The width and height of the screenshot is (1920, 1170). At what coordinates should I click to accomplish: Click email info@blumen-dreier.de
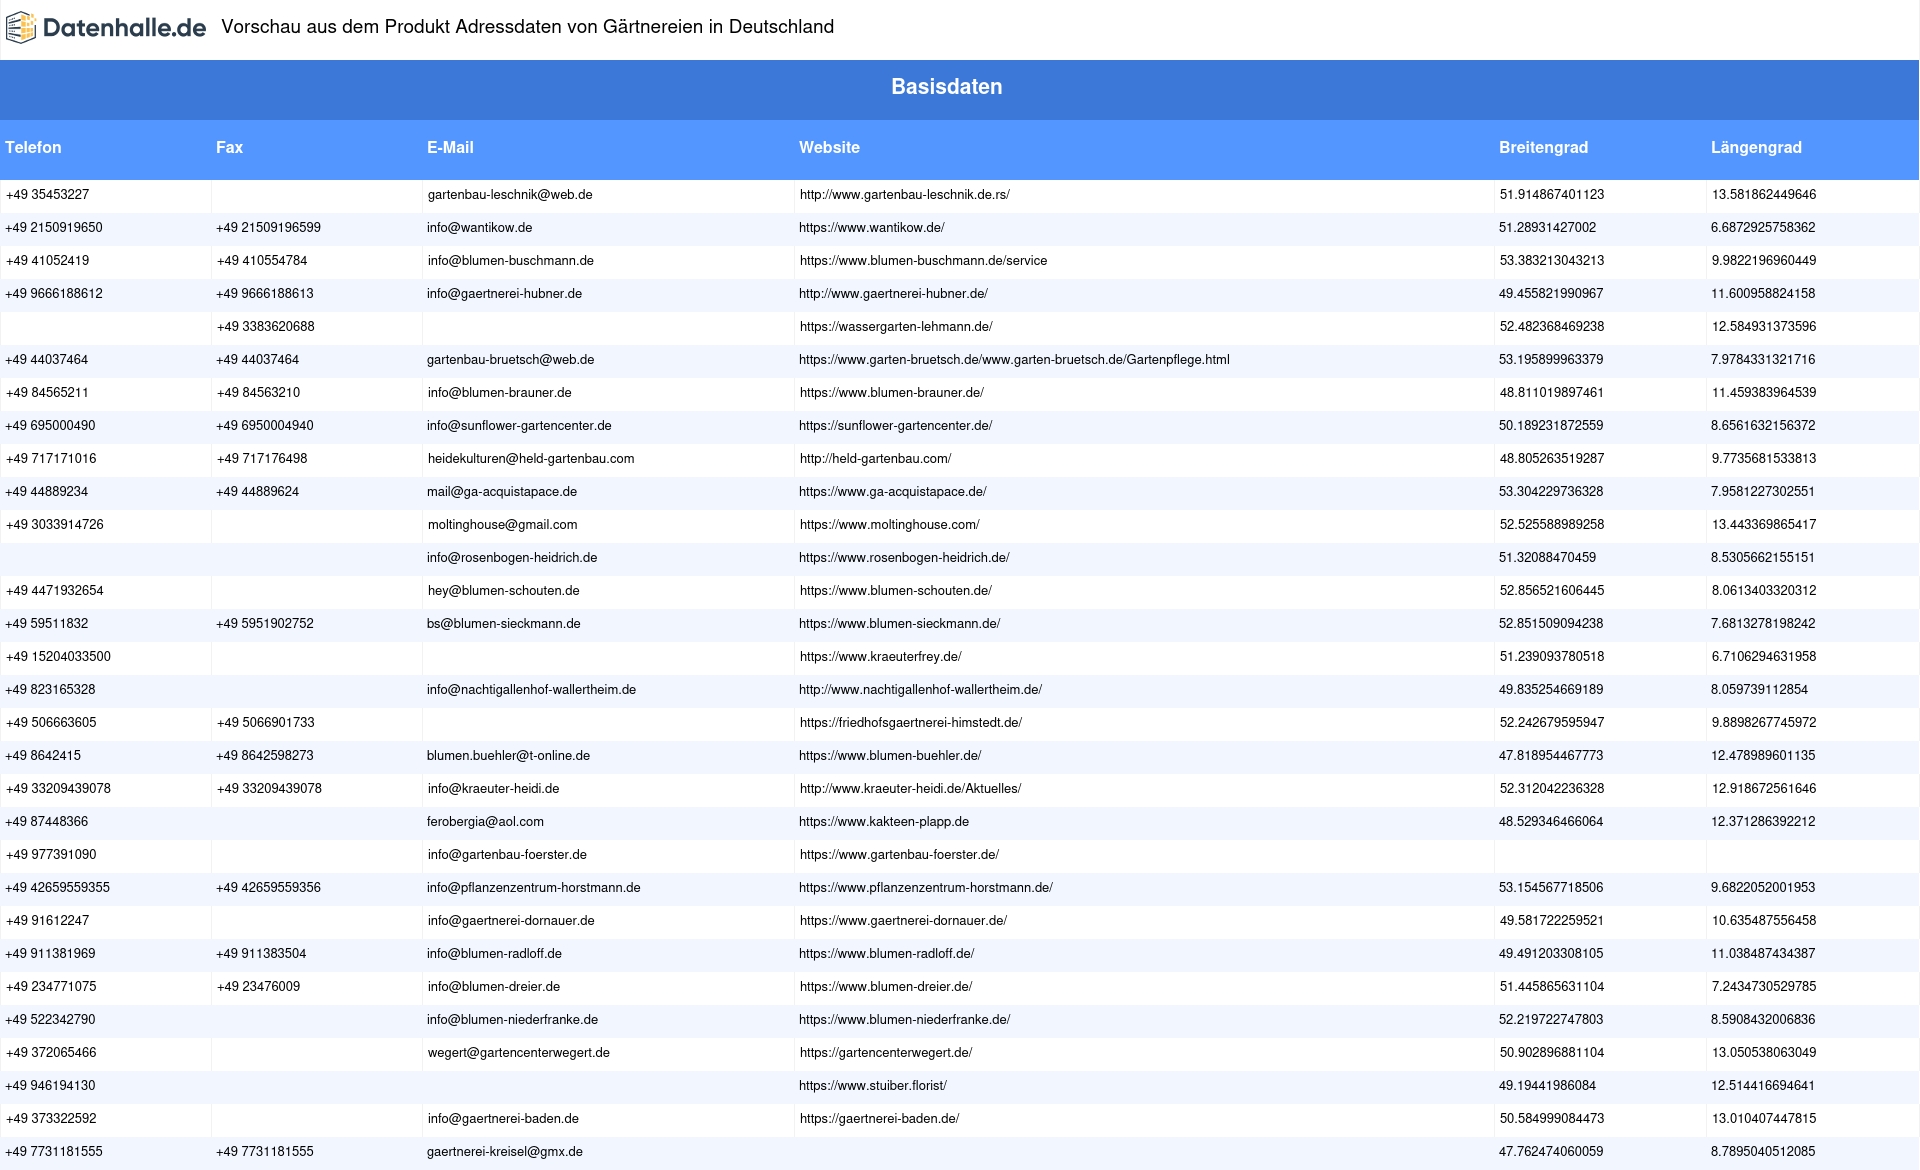point(494,987)
